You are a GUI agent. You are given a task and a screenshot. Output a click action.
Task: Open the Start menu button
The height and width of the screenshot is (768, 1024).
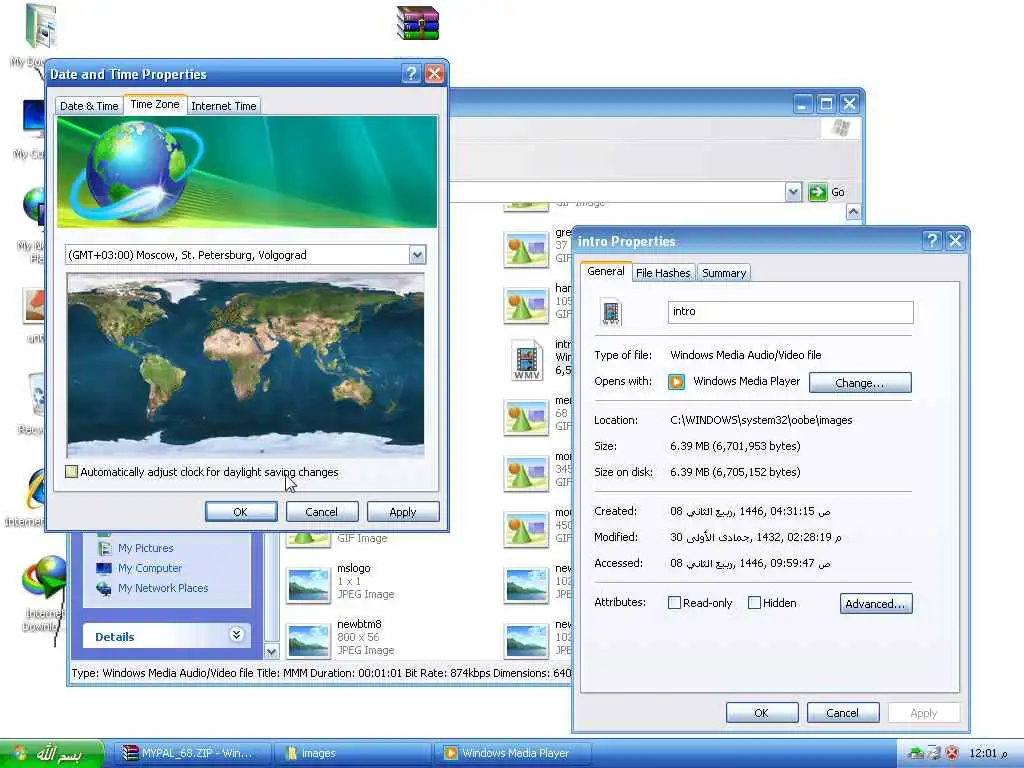[52, 754]
